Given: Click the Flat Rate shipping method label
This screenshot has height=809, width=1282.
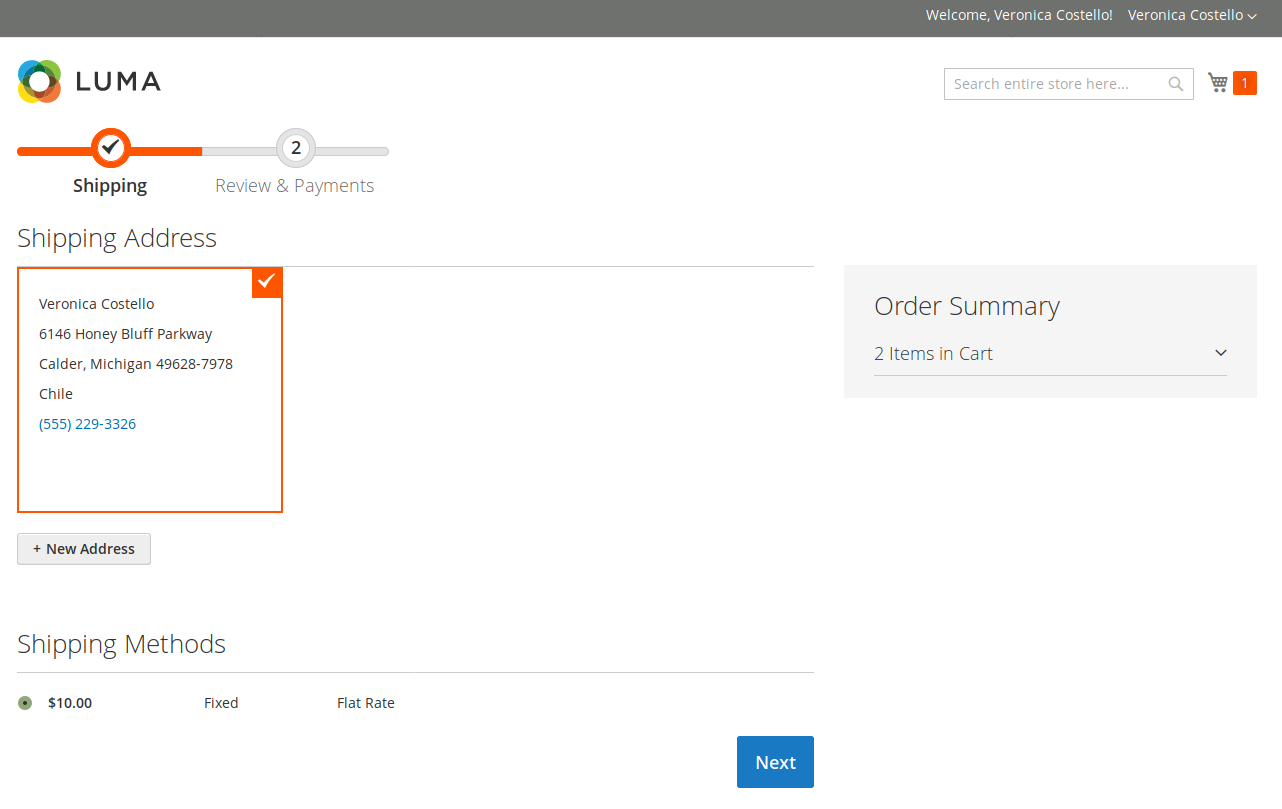Looking at the screenshot, I should pos(365,703).
